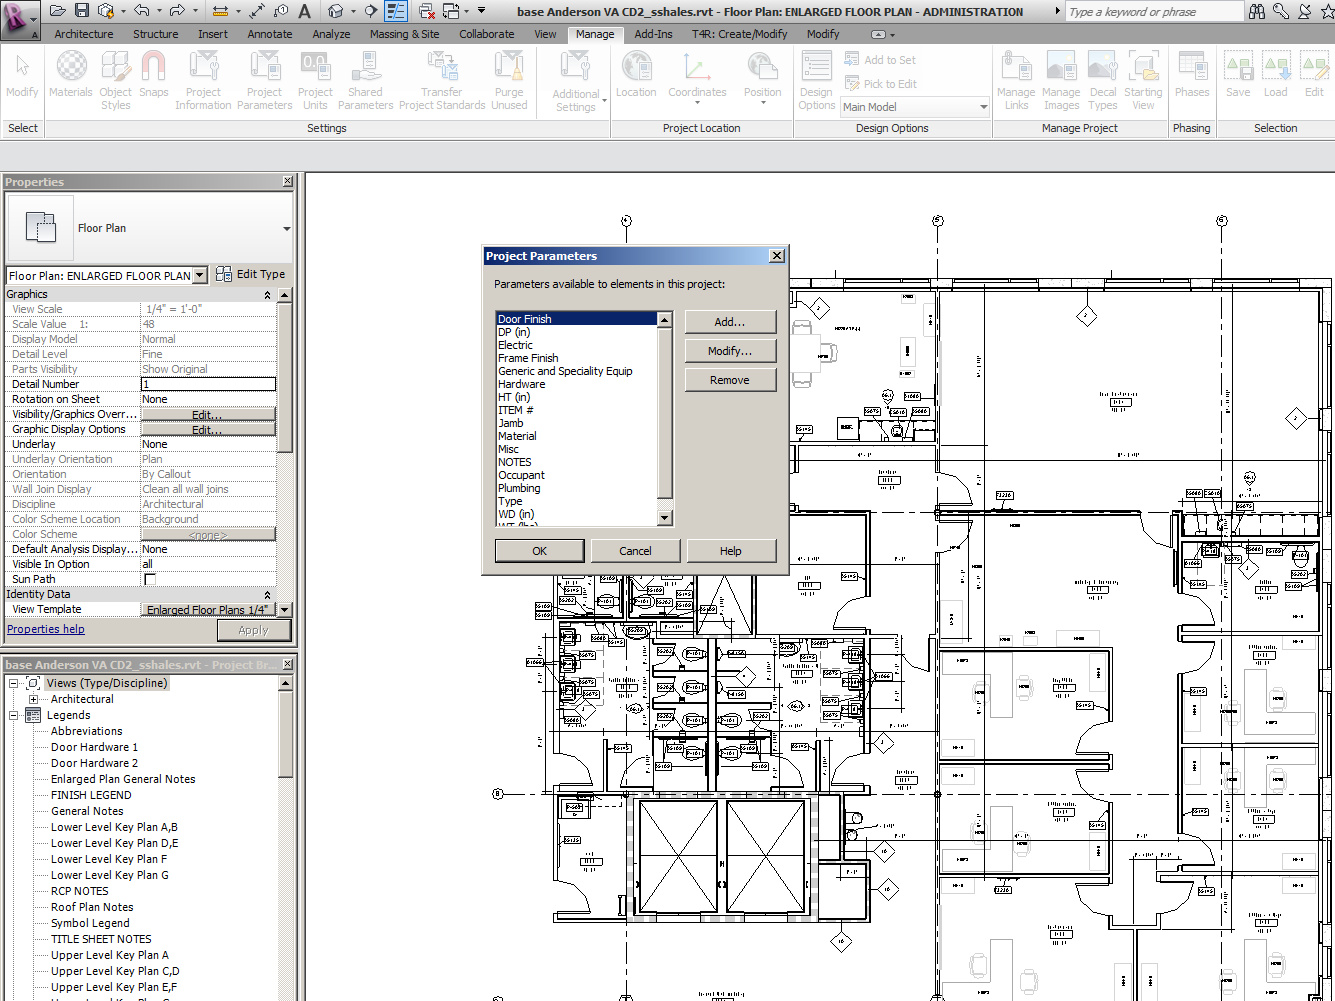Click OK in Project Parameters dialog
This screenshot has width=1335, height=1001.
[x=540, y=551]
